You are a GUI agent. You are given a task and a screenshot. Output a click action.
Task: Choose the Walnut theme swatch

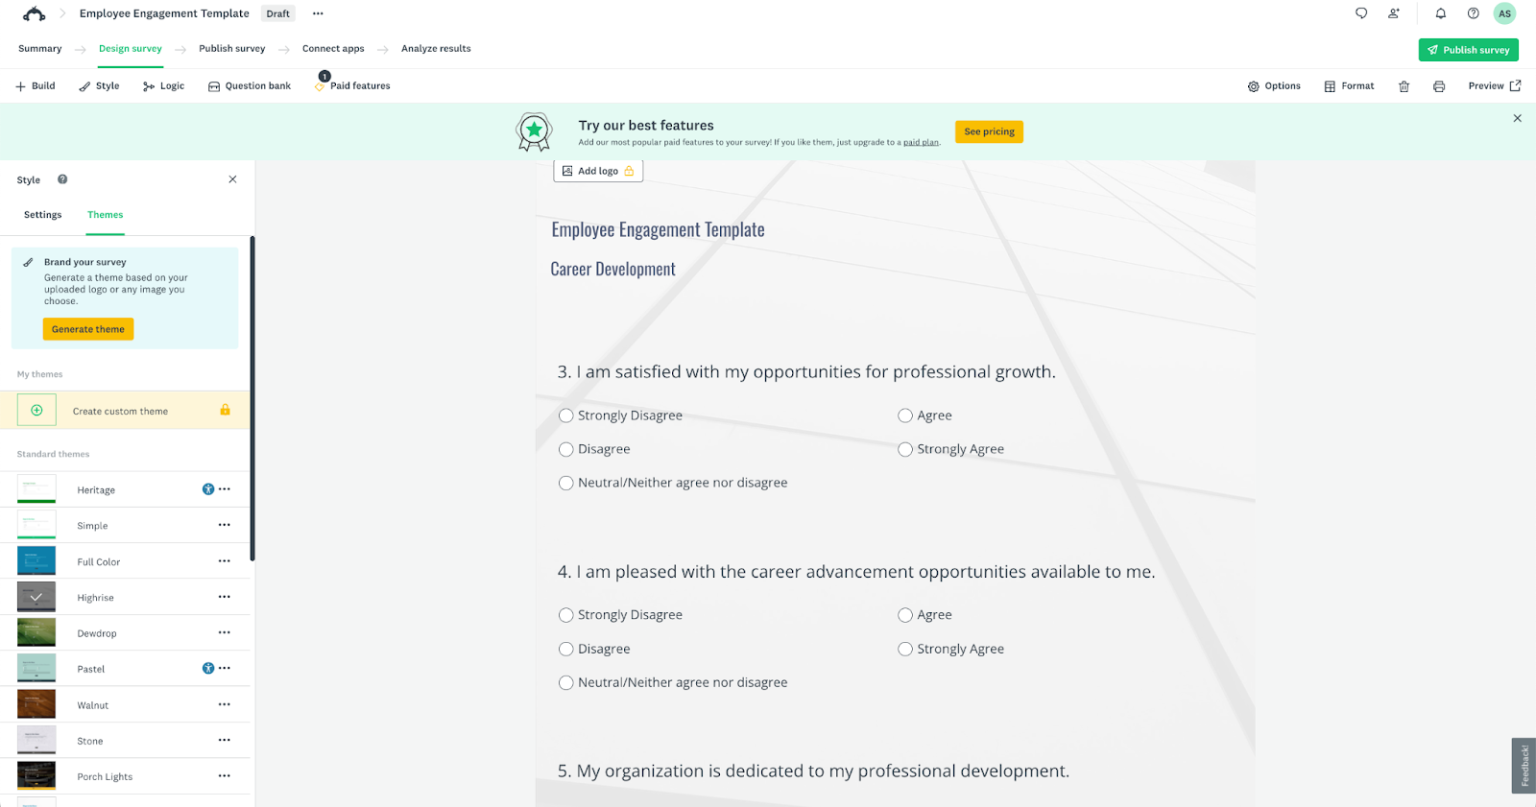pos(37,705)
